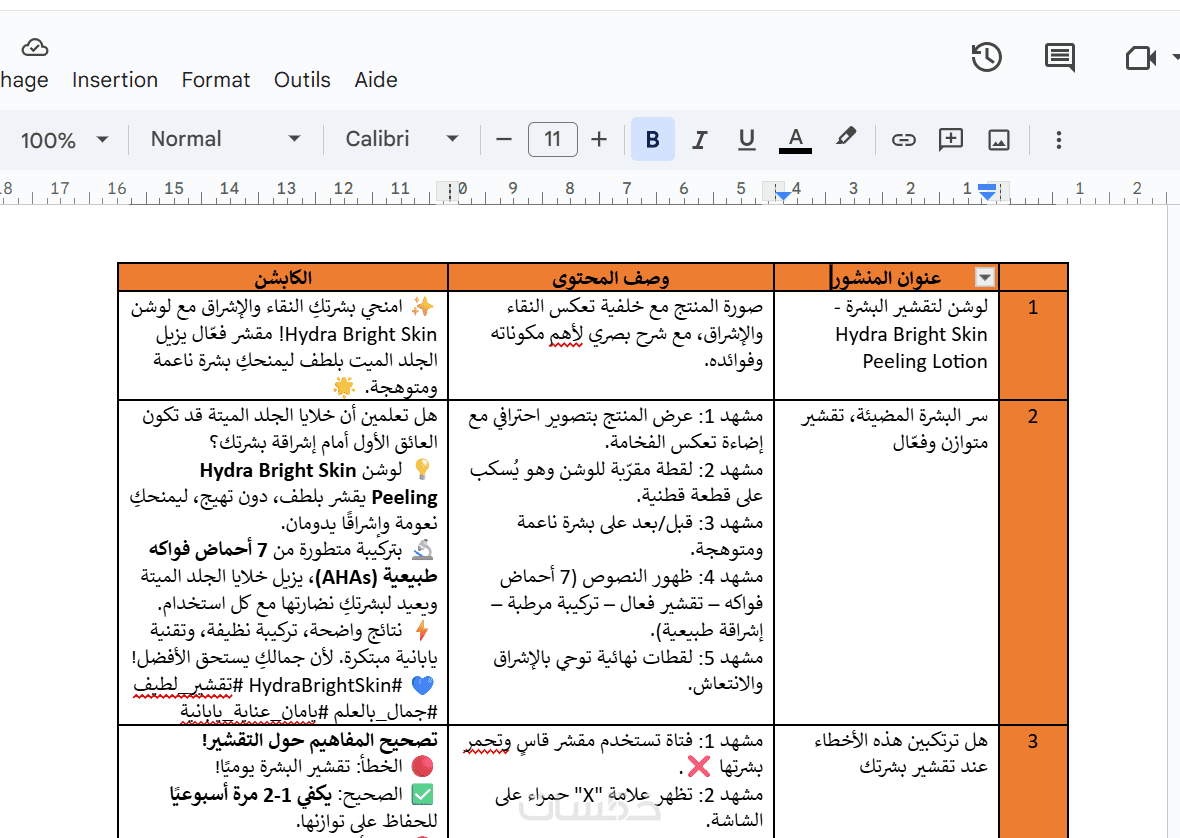Toggle italic formatting
This screenshot has width=1180, height=838.
[x=699, y=140]
